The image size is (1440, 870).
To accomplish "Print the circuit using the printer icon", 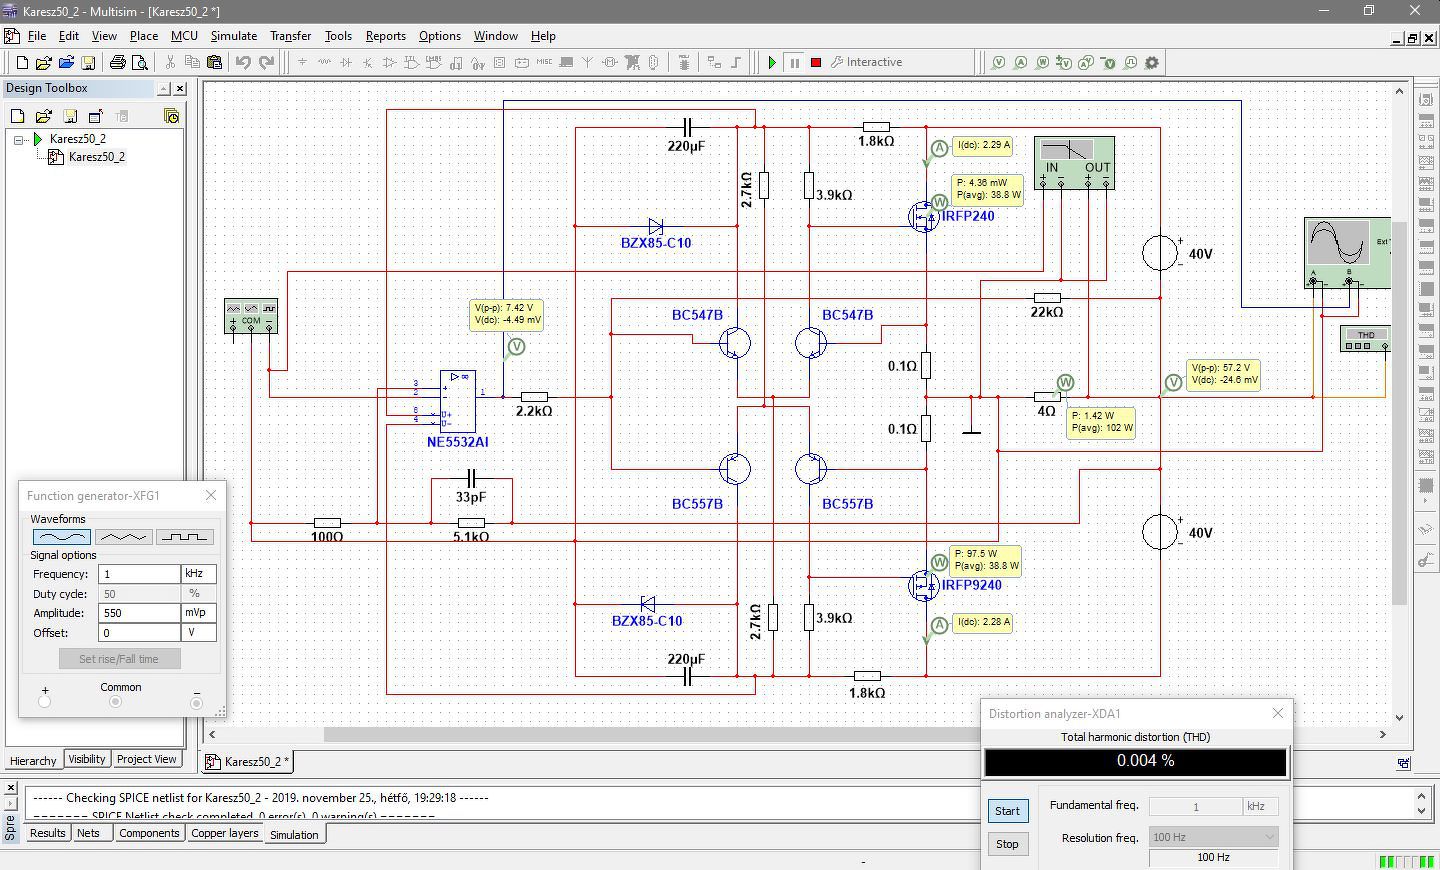I will pyautogui.click(x=118, y=62).
